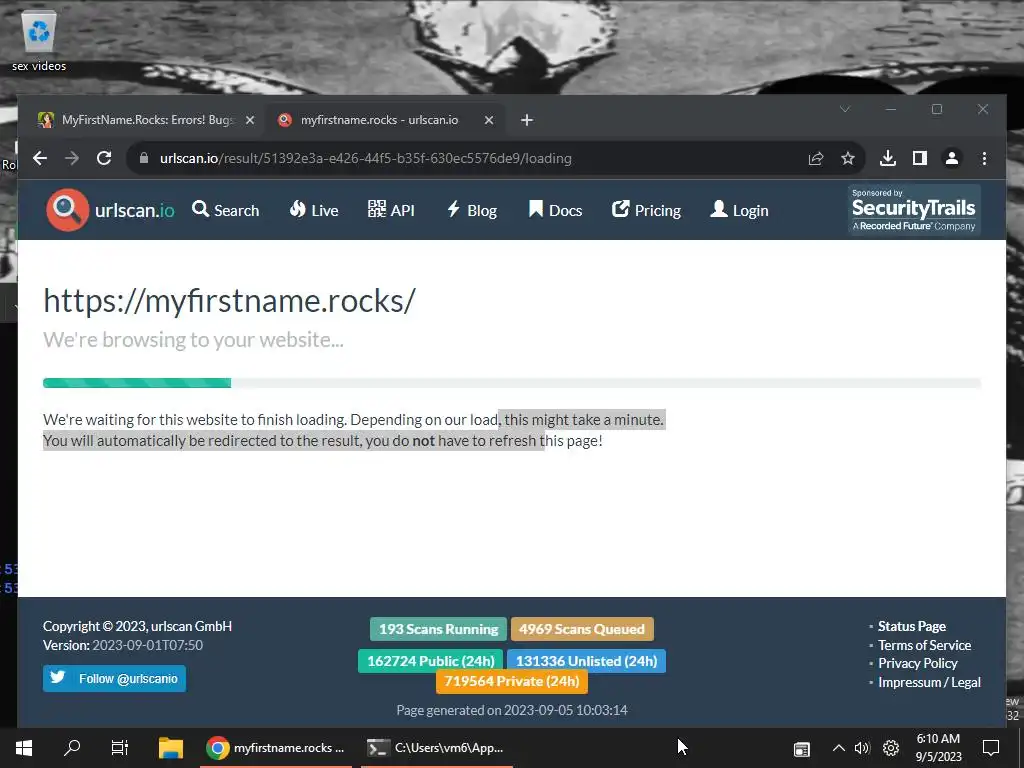Open the Docs page
This screenshot has width=1024, height=768.
coord(555,210)
